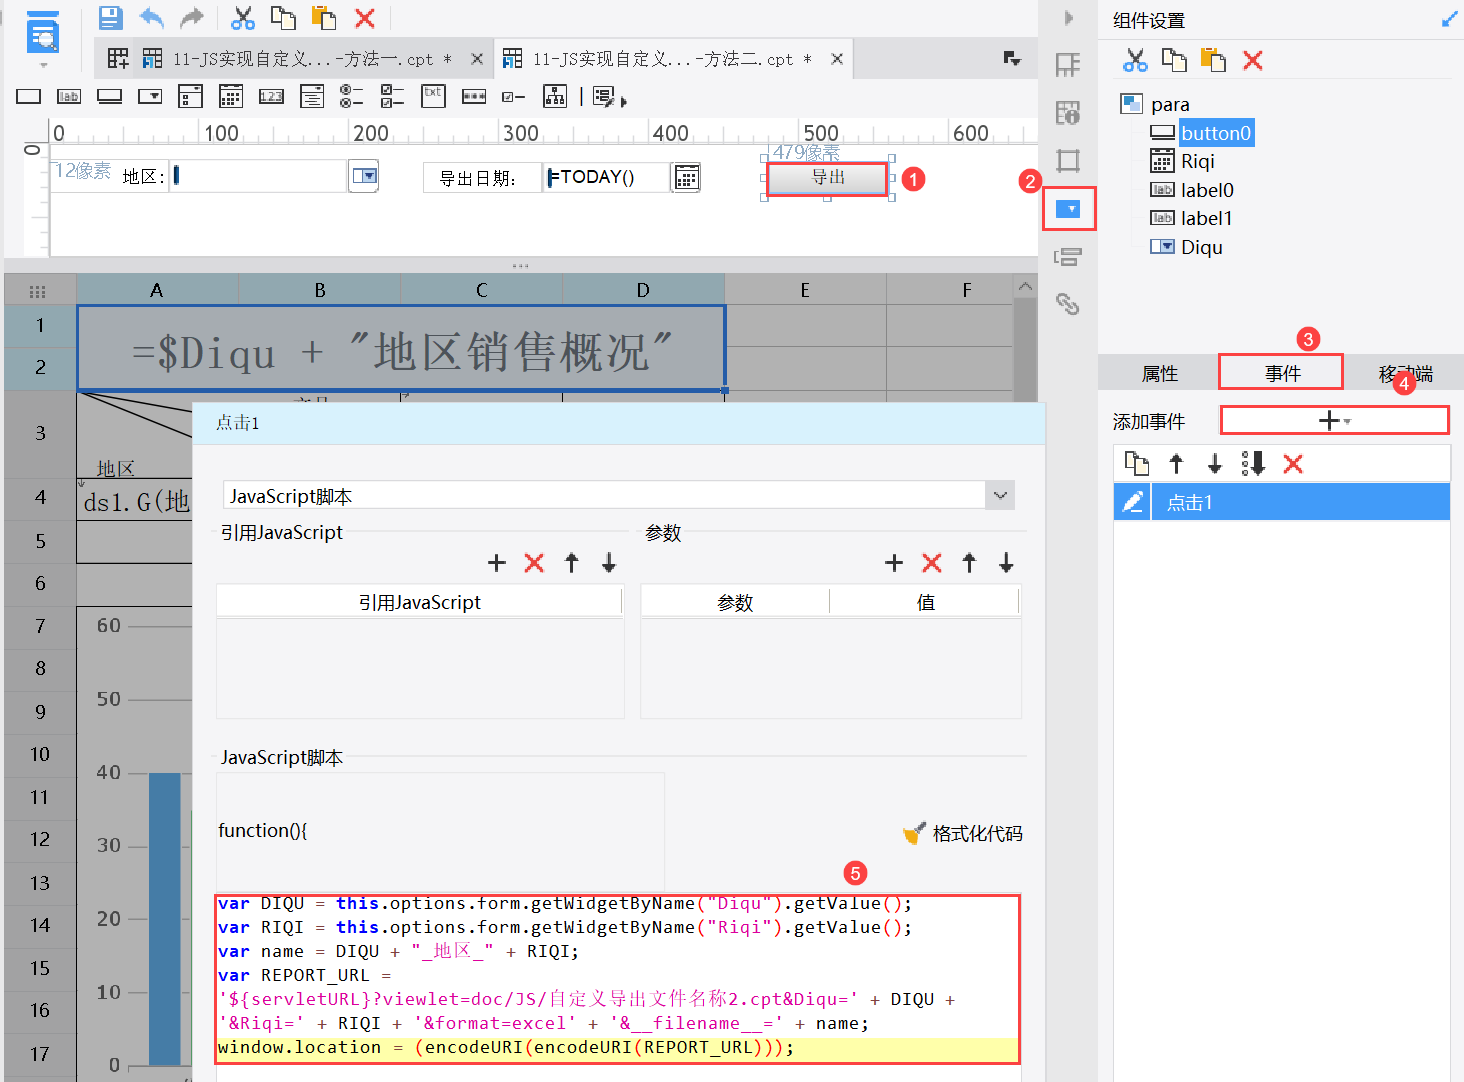Cut widget in component settings panel
The height and width of the screenshot is (1082, 1464).
click(1135, 60)
